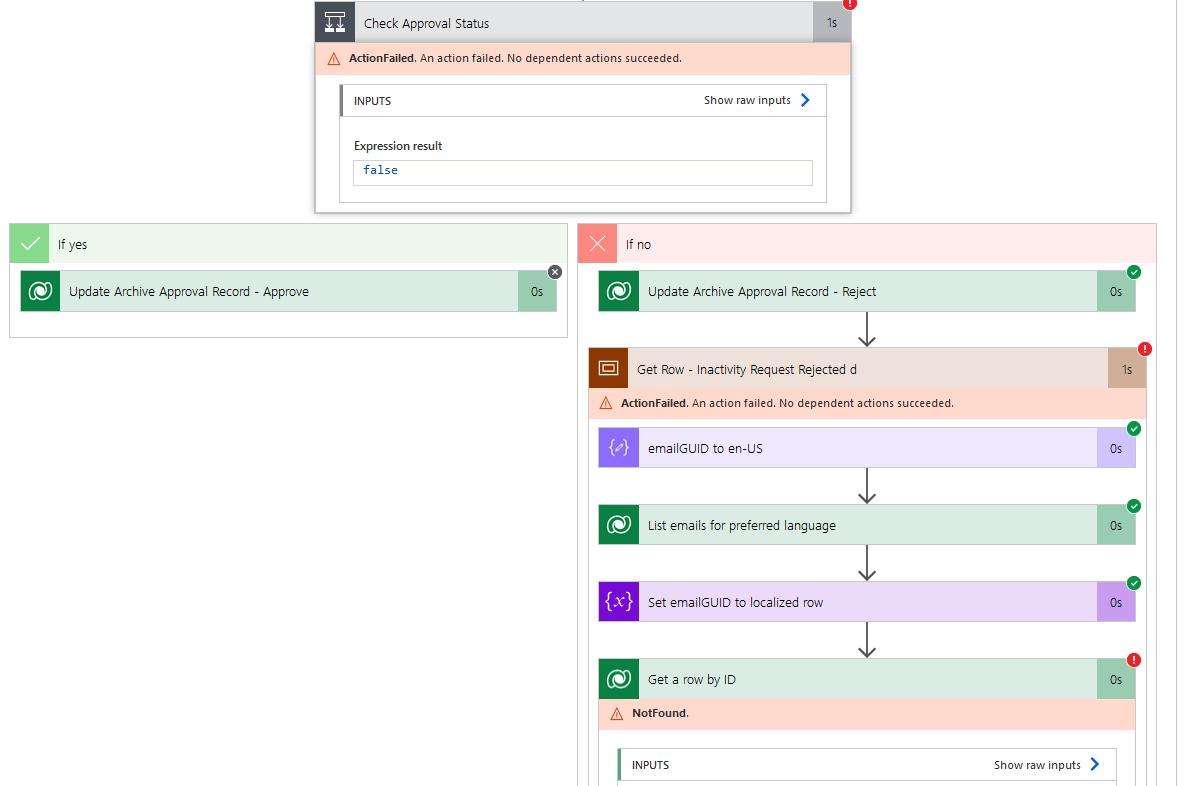Select the table icon on Get Row - Inactivity Request Rejected
This screenshot has height=786, width=1189.
tap(608, 368)
